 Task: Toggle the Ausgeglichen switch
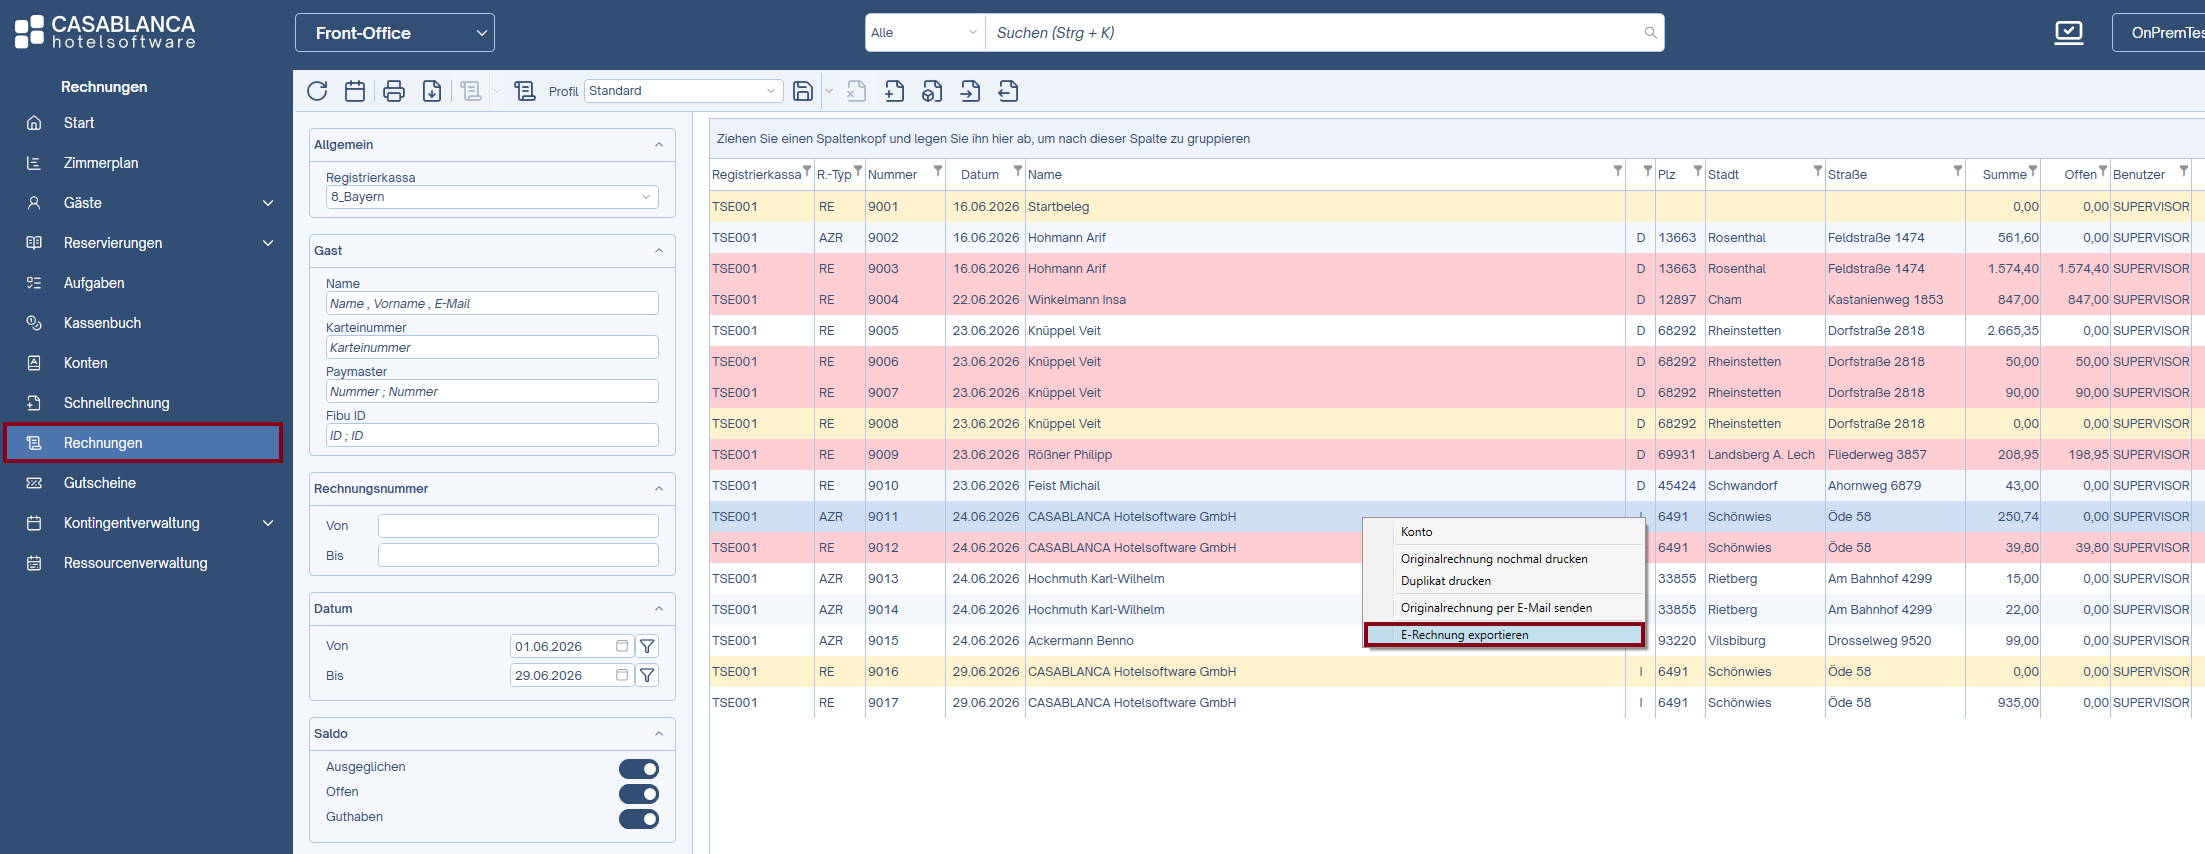click(639, 769)
